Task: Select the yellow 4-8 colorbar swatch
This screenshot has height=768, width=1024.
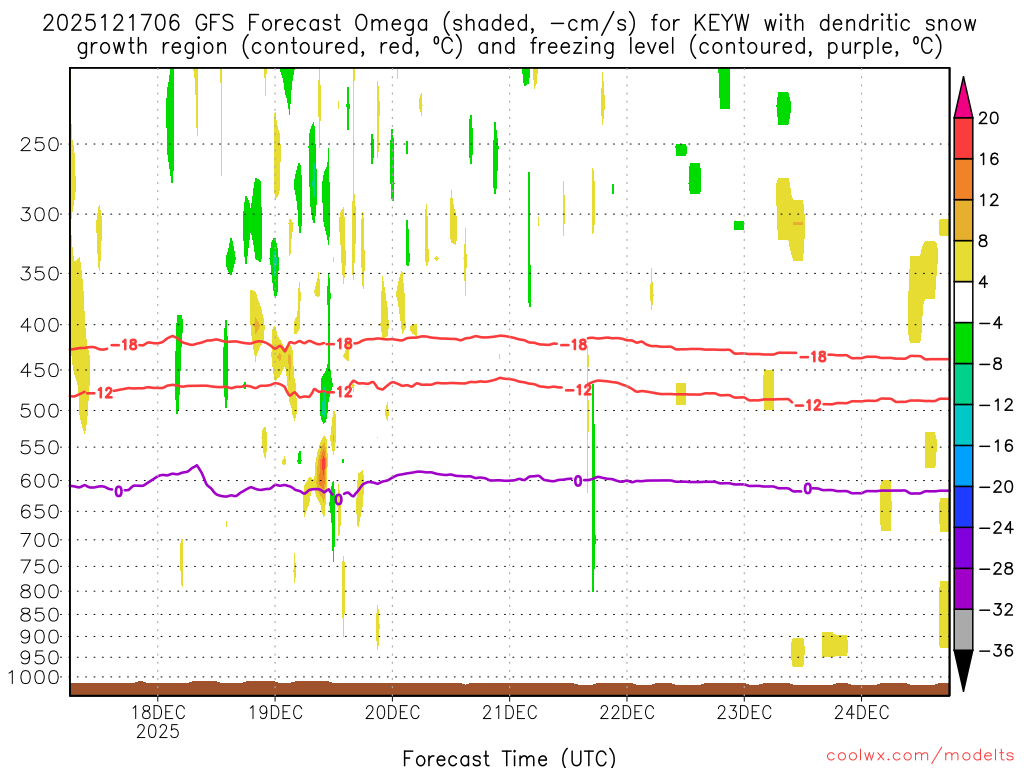Action: coord(963,261)
